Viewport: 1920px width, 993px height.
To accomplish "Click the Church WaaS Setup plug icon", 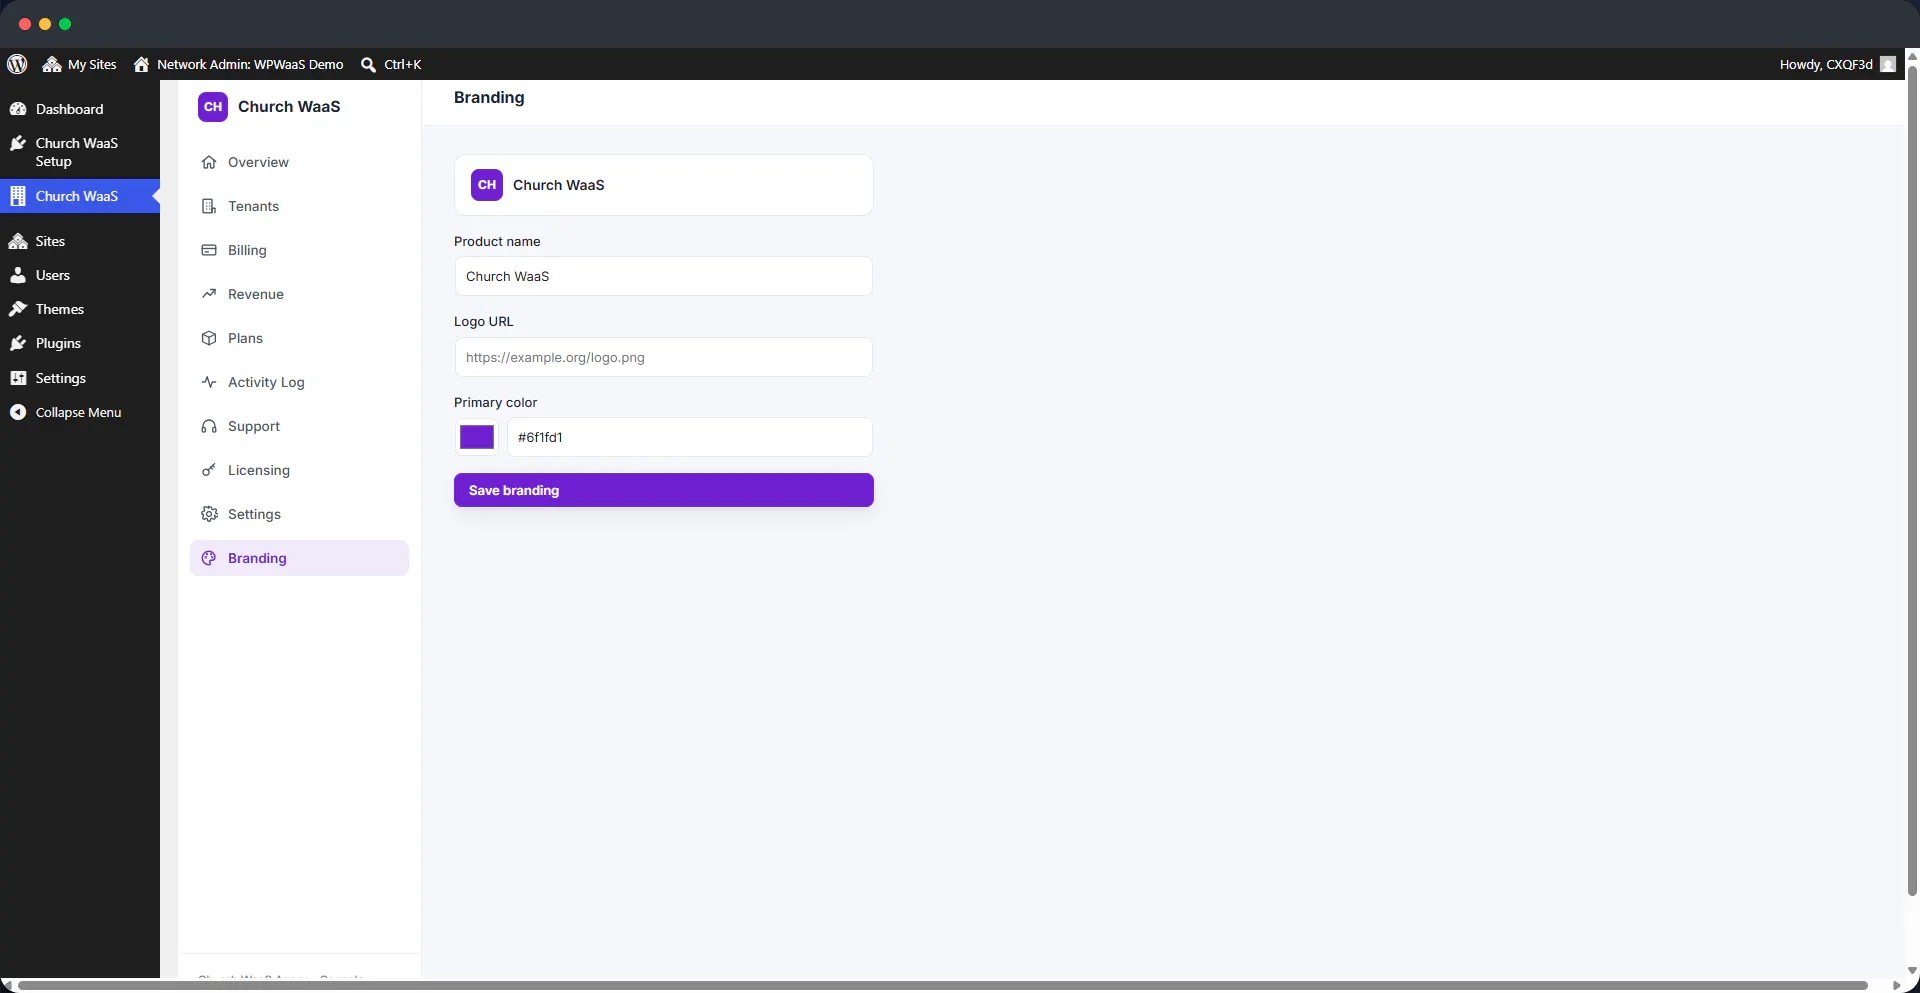I will [18, 143].
